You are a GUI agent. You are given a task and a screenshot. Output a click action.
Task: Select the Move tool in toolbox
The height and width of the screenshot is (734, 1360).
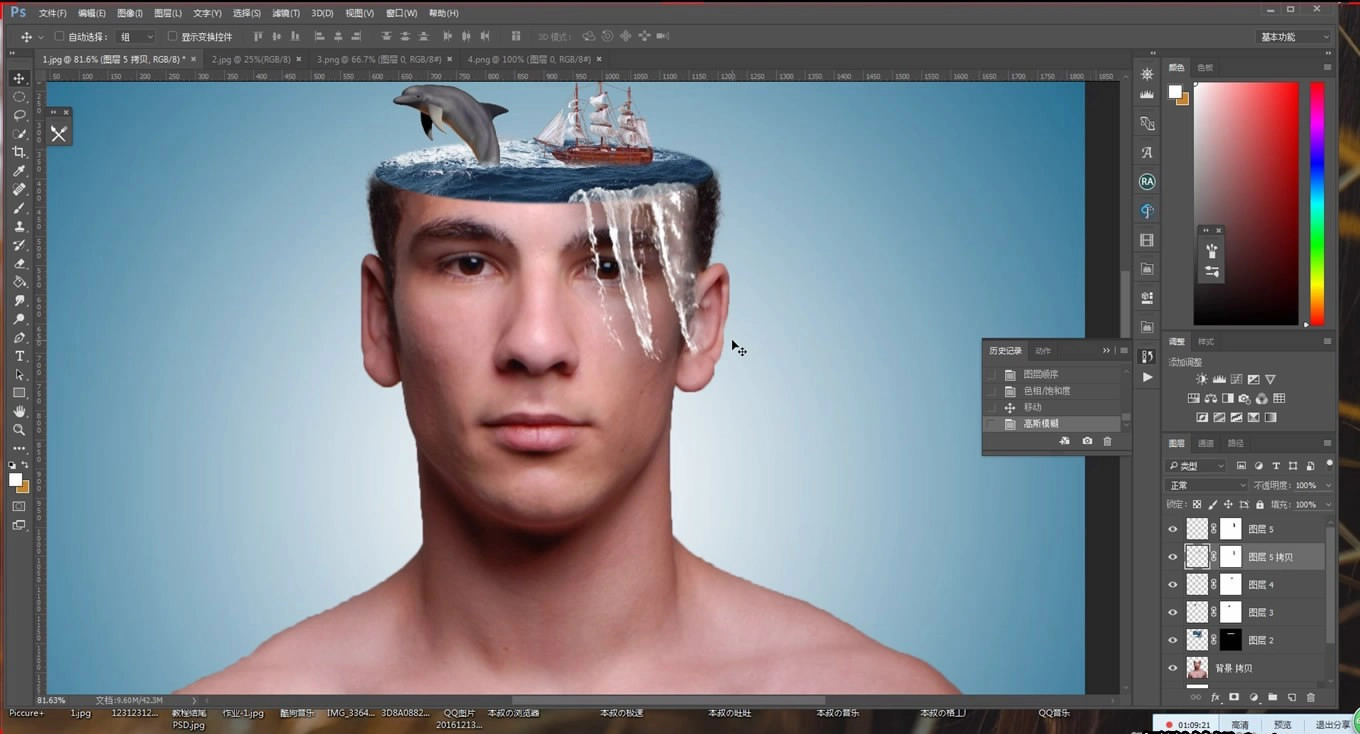[19, 78]
